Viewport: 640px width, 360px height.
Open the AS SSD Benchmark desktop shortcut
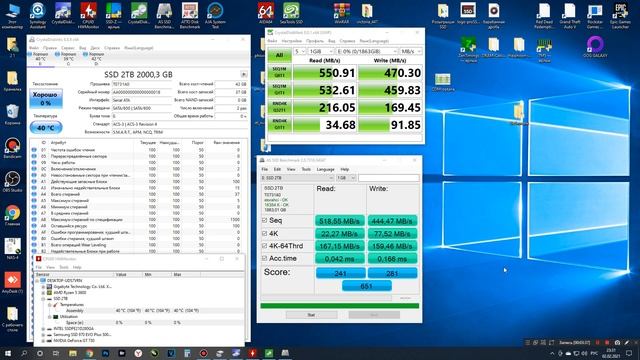(164, 16)
